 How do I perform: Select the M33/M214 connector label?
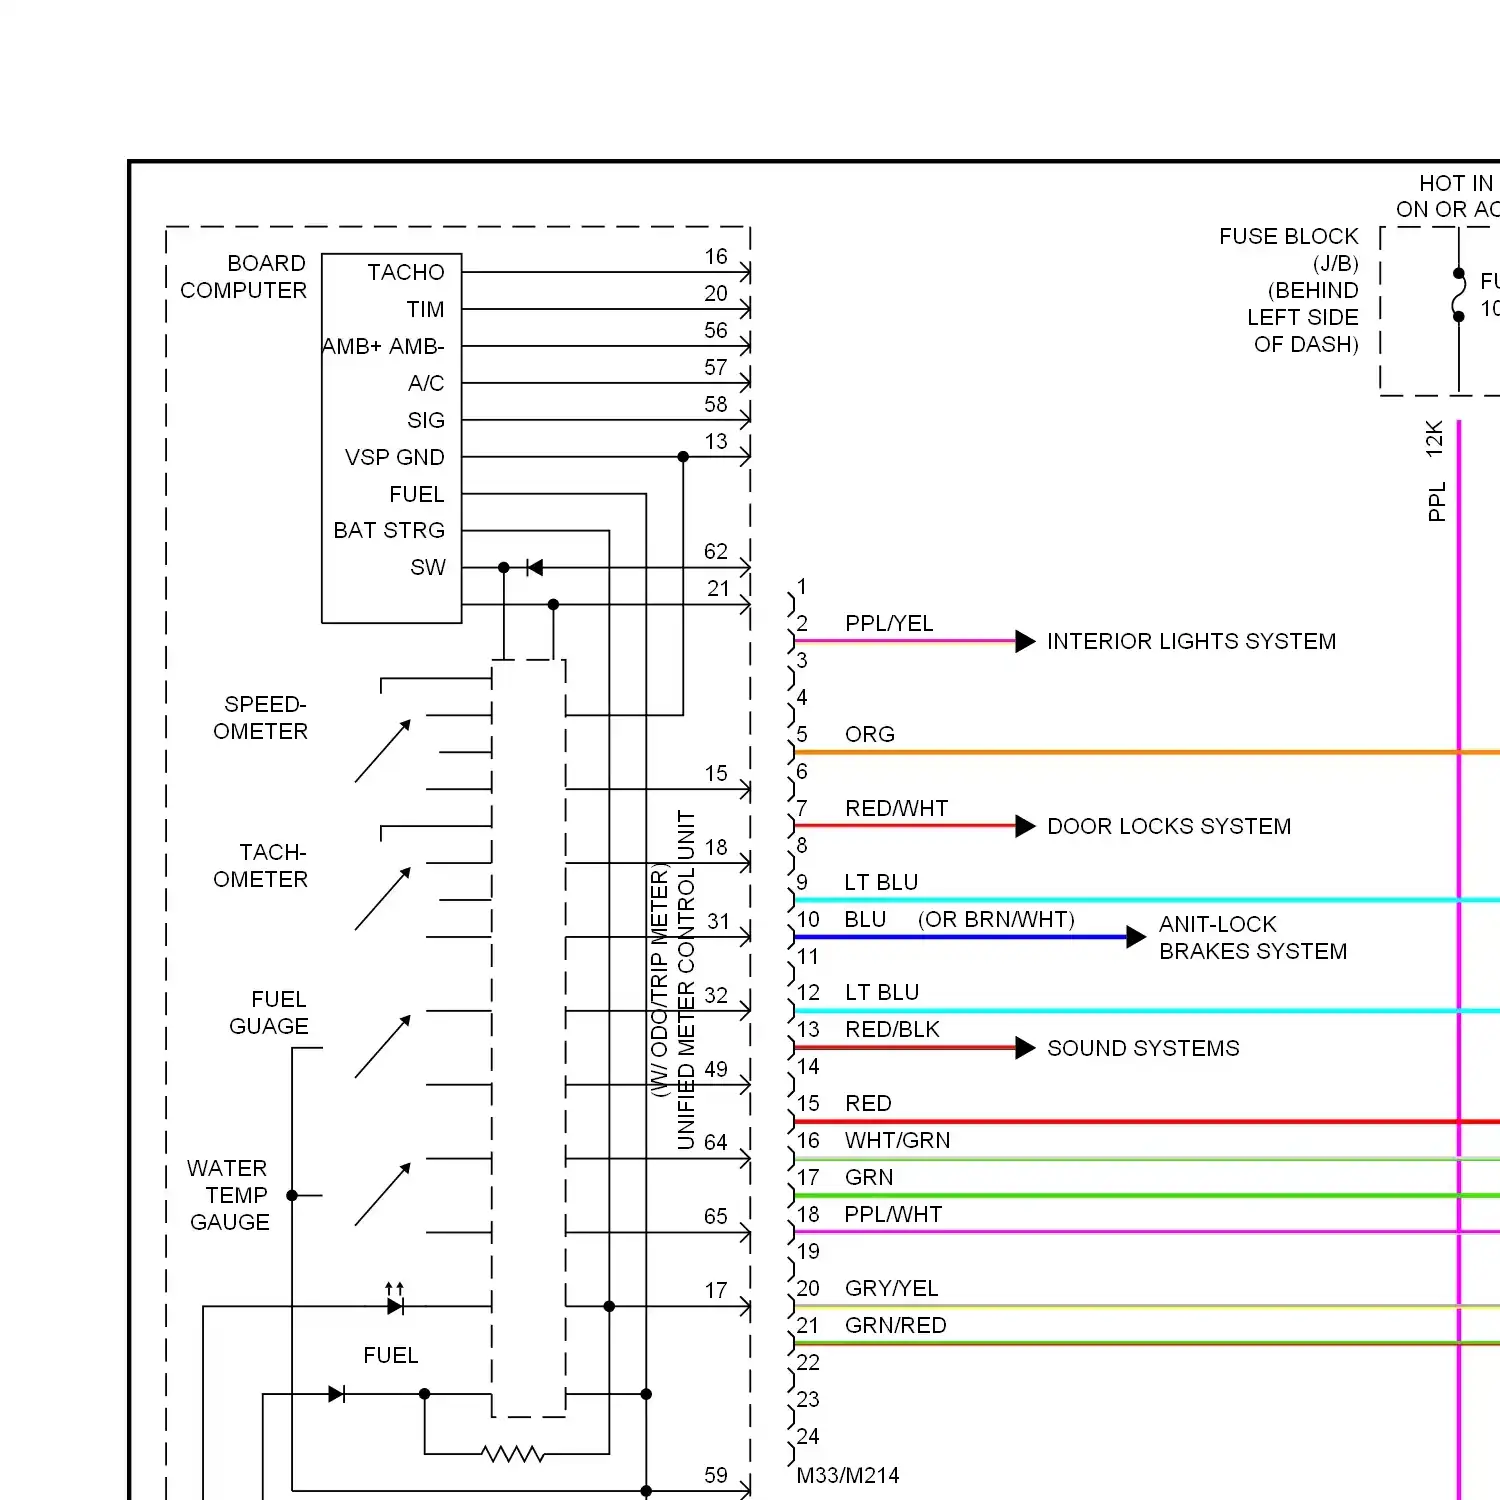(x=848, y=1475)
